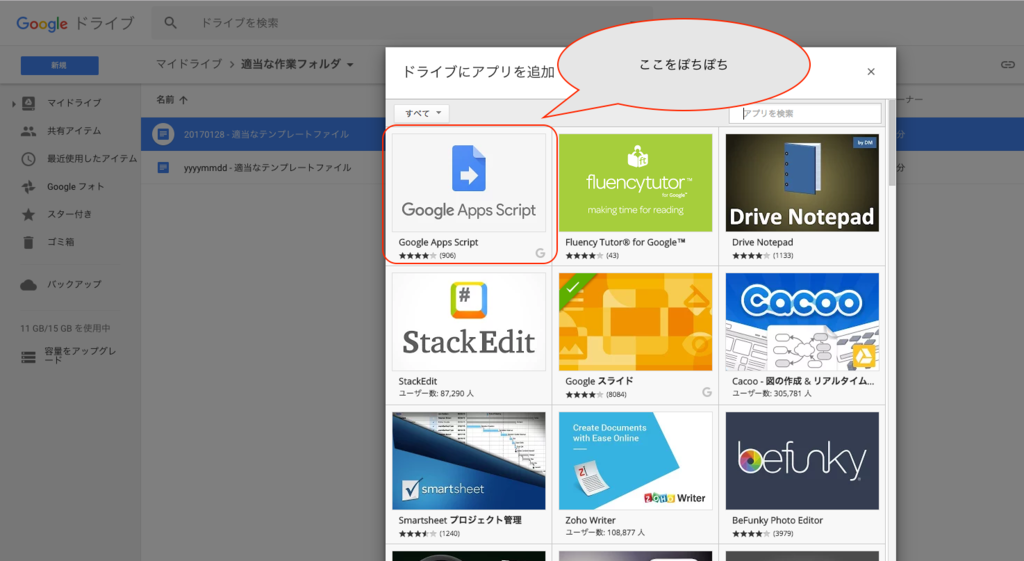The height and width of the screenshot is (561, 1024).
Task: Click the Google Apps Script title text
Action: [x=438, y=242]
